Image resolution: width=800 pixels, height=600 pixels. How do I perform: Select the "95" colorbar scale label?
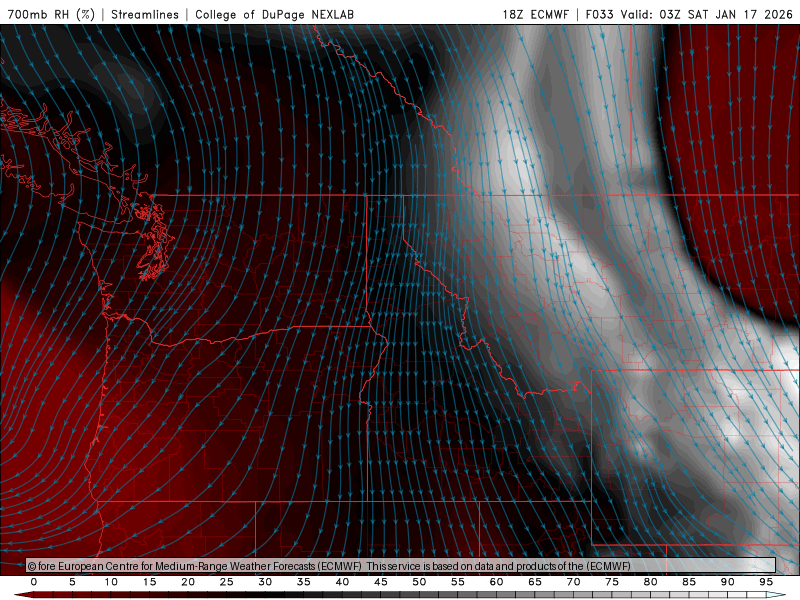766,582
